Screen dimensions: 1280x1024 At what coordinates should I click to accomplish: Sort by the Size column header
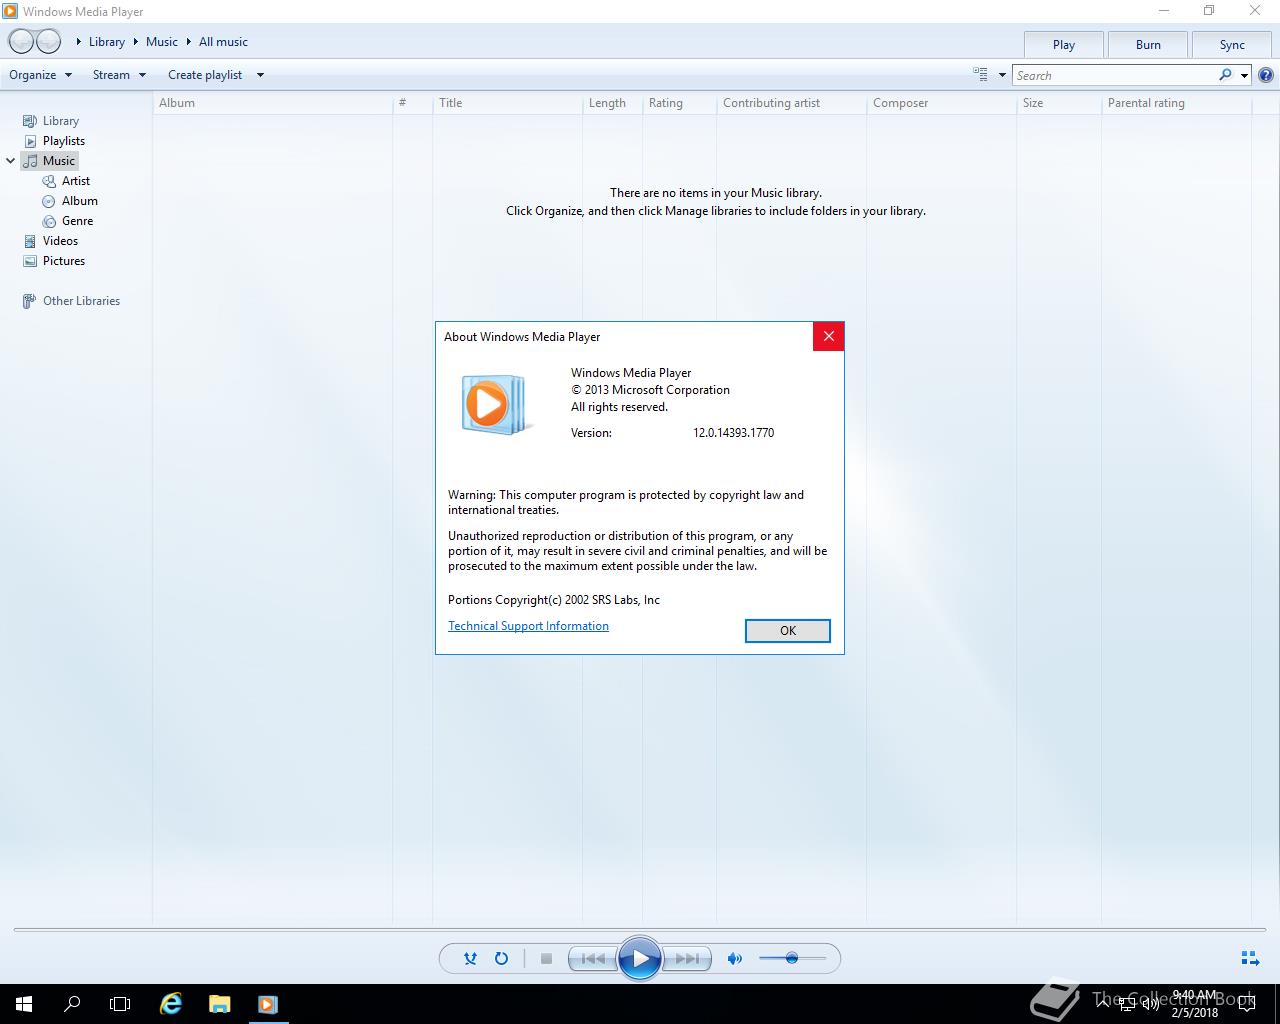click(x=1059, y=103)
